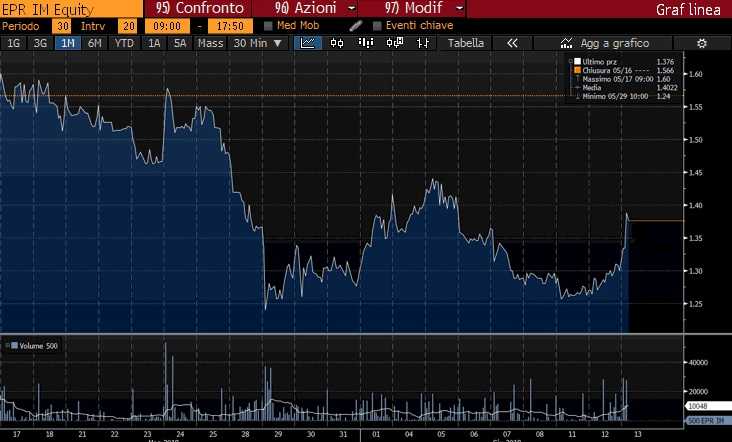Edit the start time field 09:00
732x442 pixels.
point(167,26)
